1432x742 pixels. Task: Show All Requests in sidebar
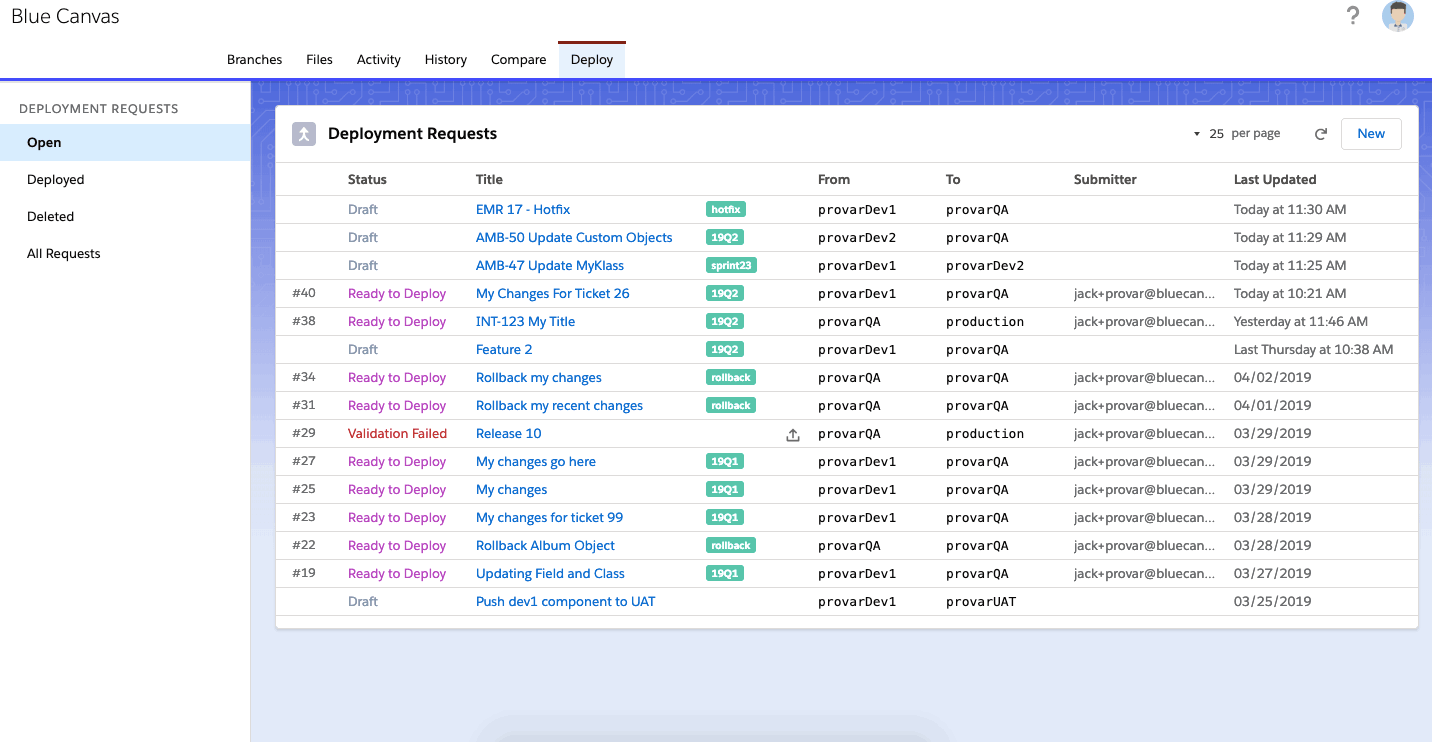click(x=125, y=254)
